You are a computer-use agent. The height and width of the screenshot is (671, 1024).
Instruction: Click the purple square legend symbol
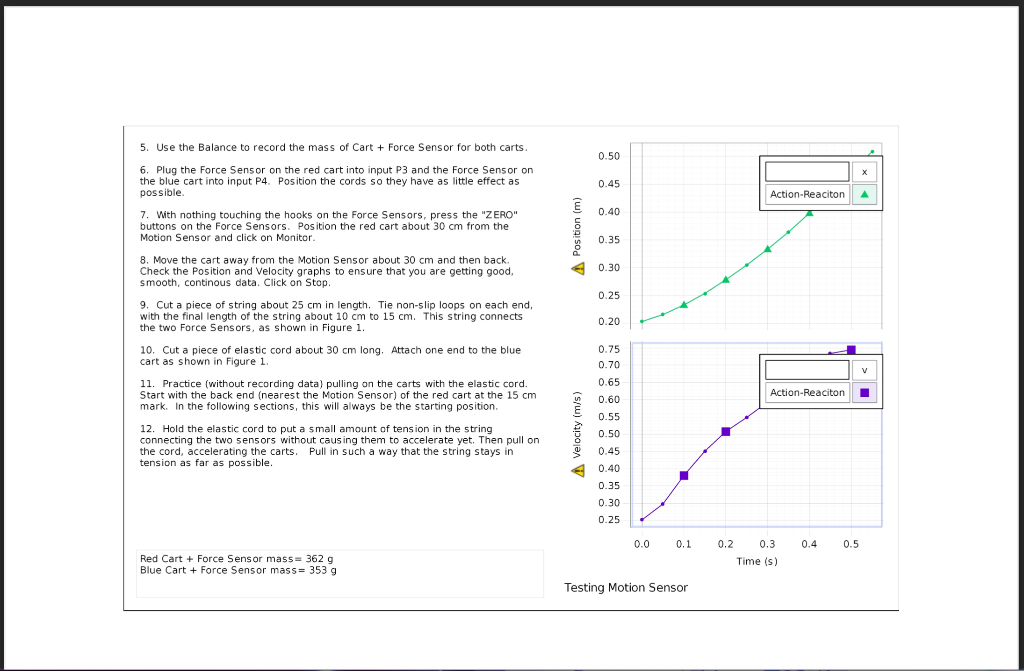865,393
